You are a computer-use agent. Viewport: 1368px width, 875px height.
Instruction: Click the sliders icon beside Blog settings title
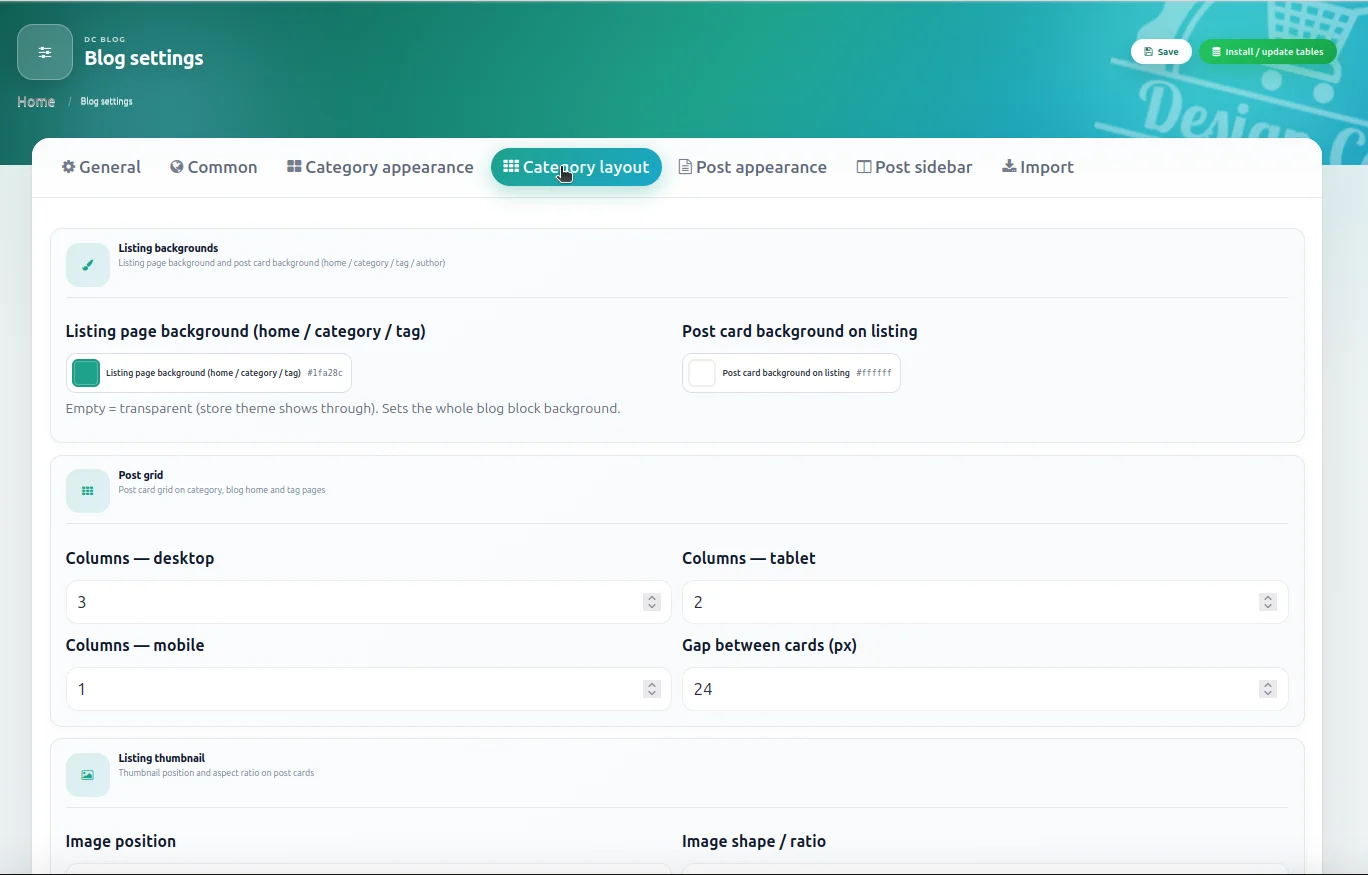click(x=45, y=52)
